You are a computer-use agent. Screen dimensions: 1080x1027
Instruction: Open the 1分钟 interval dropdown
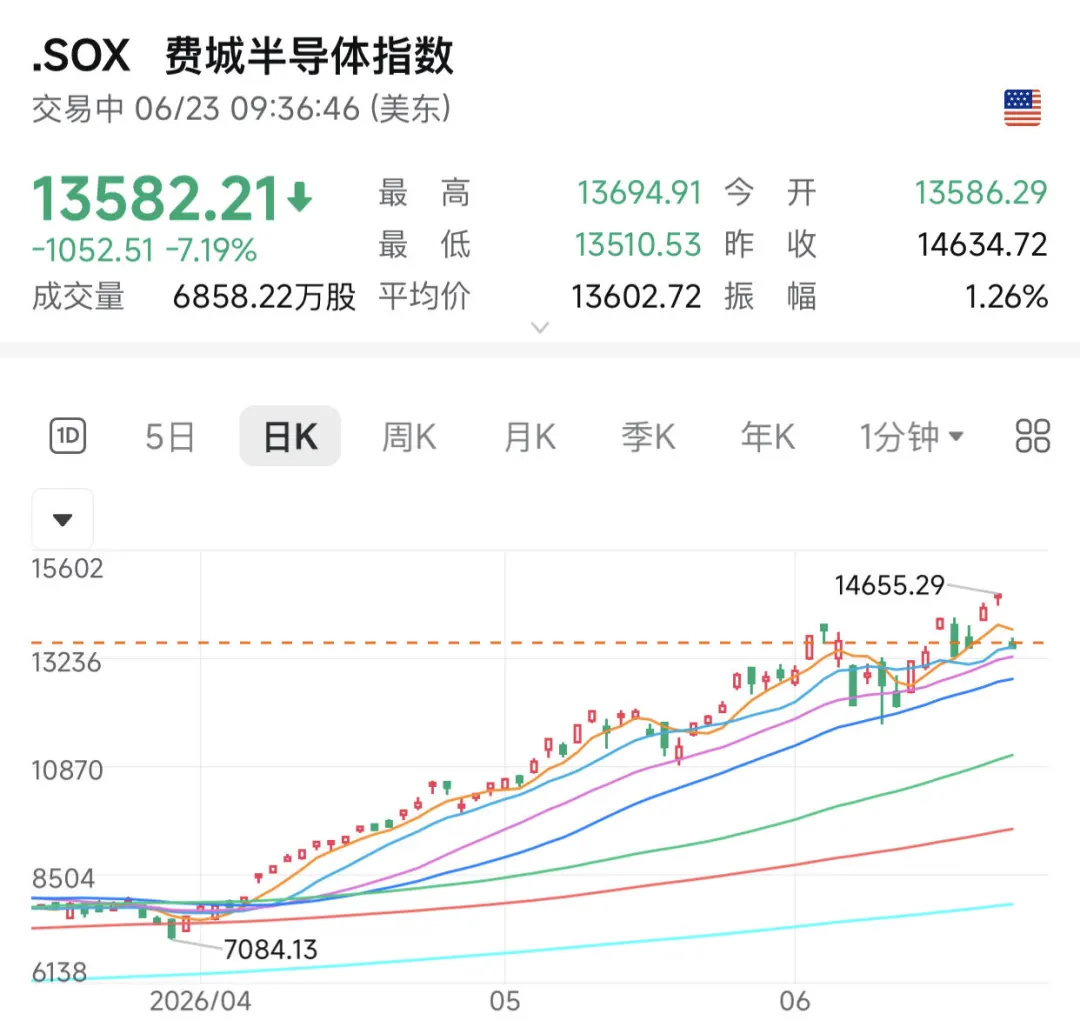[911, 437]
